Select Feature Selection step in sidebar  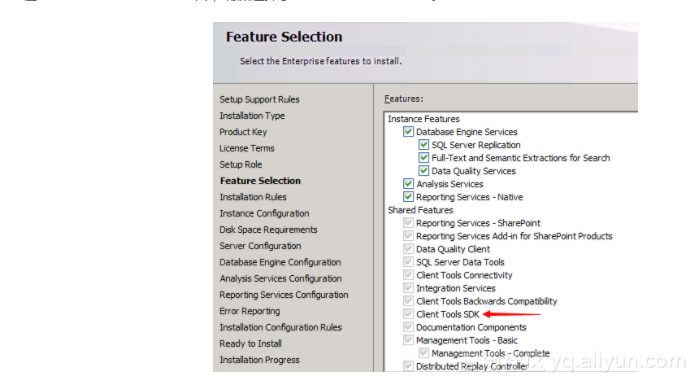(260, 180)
